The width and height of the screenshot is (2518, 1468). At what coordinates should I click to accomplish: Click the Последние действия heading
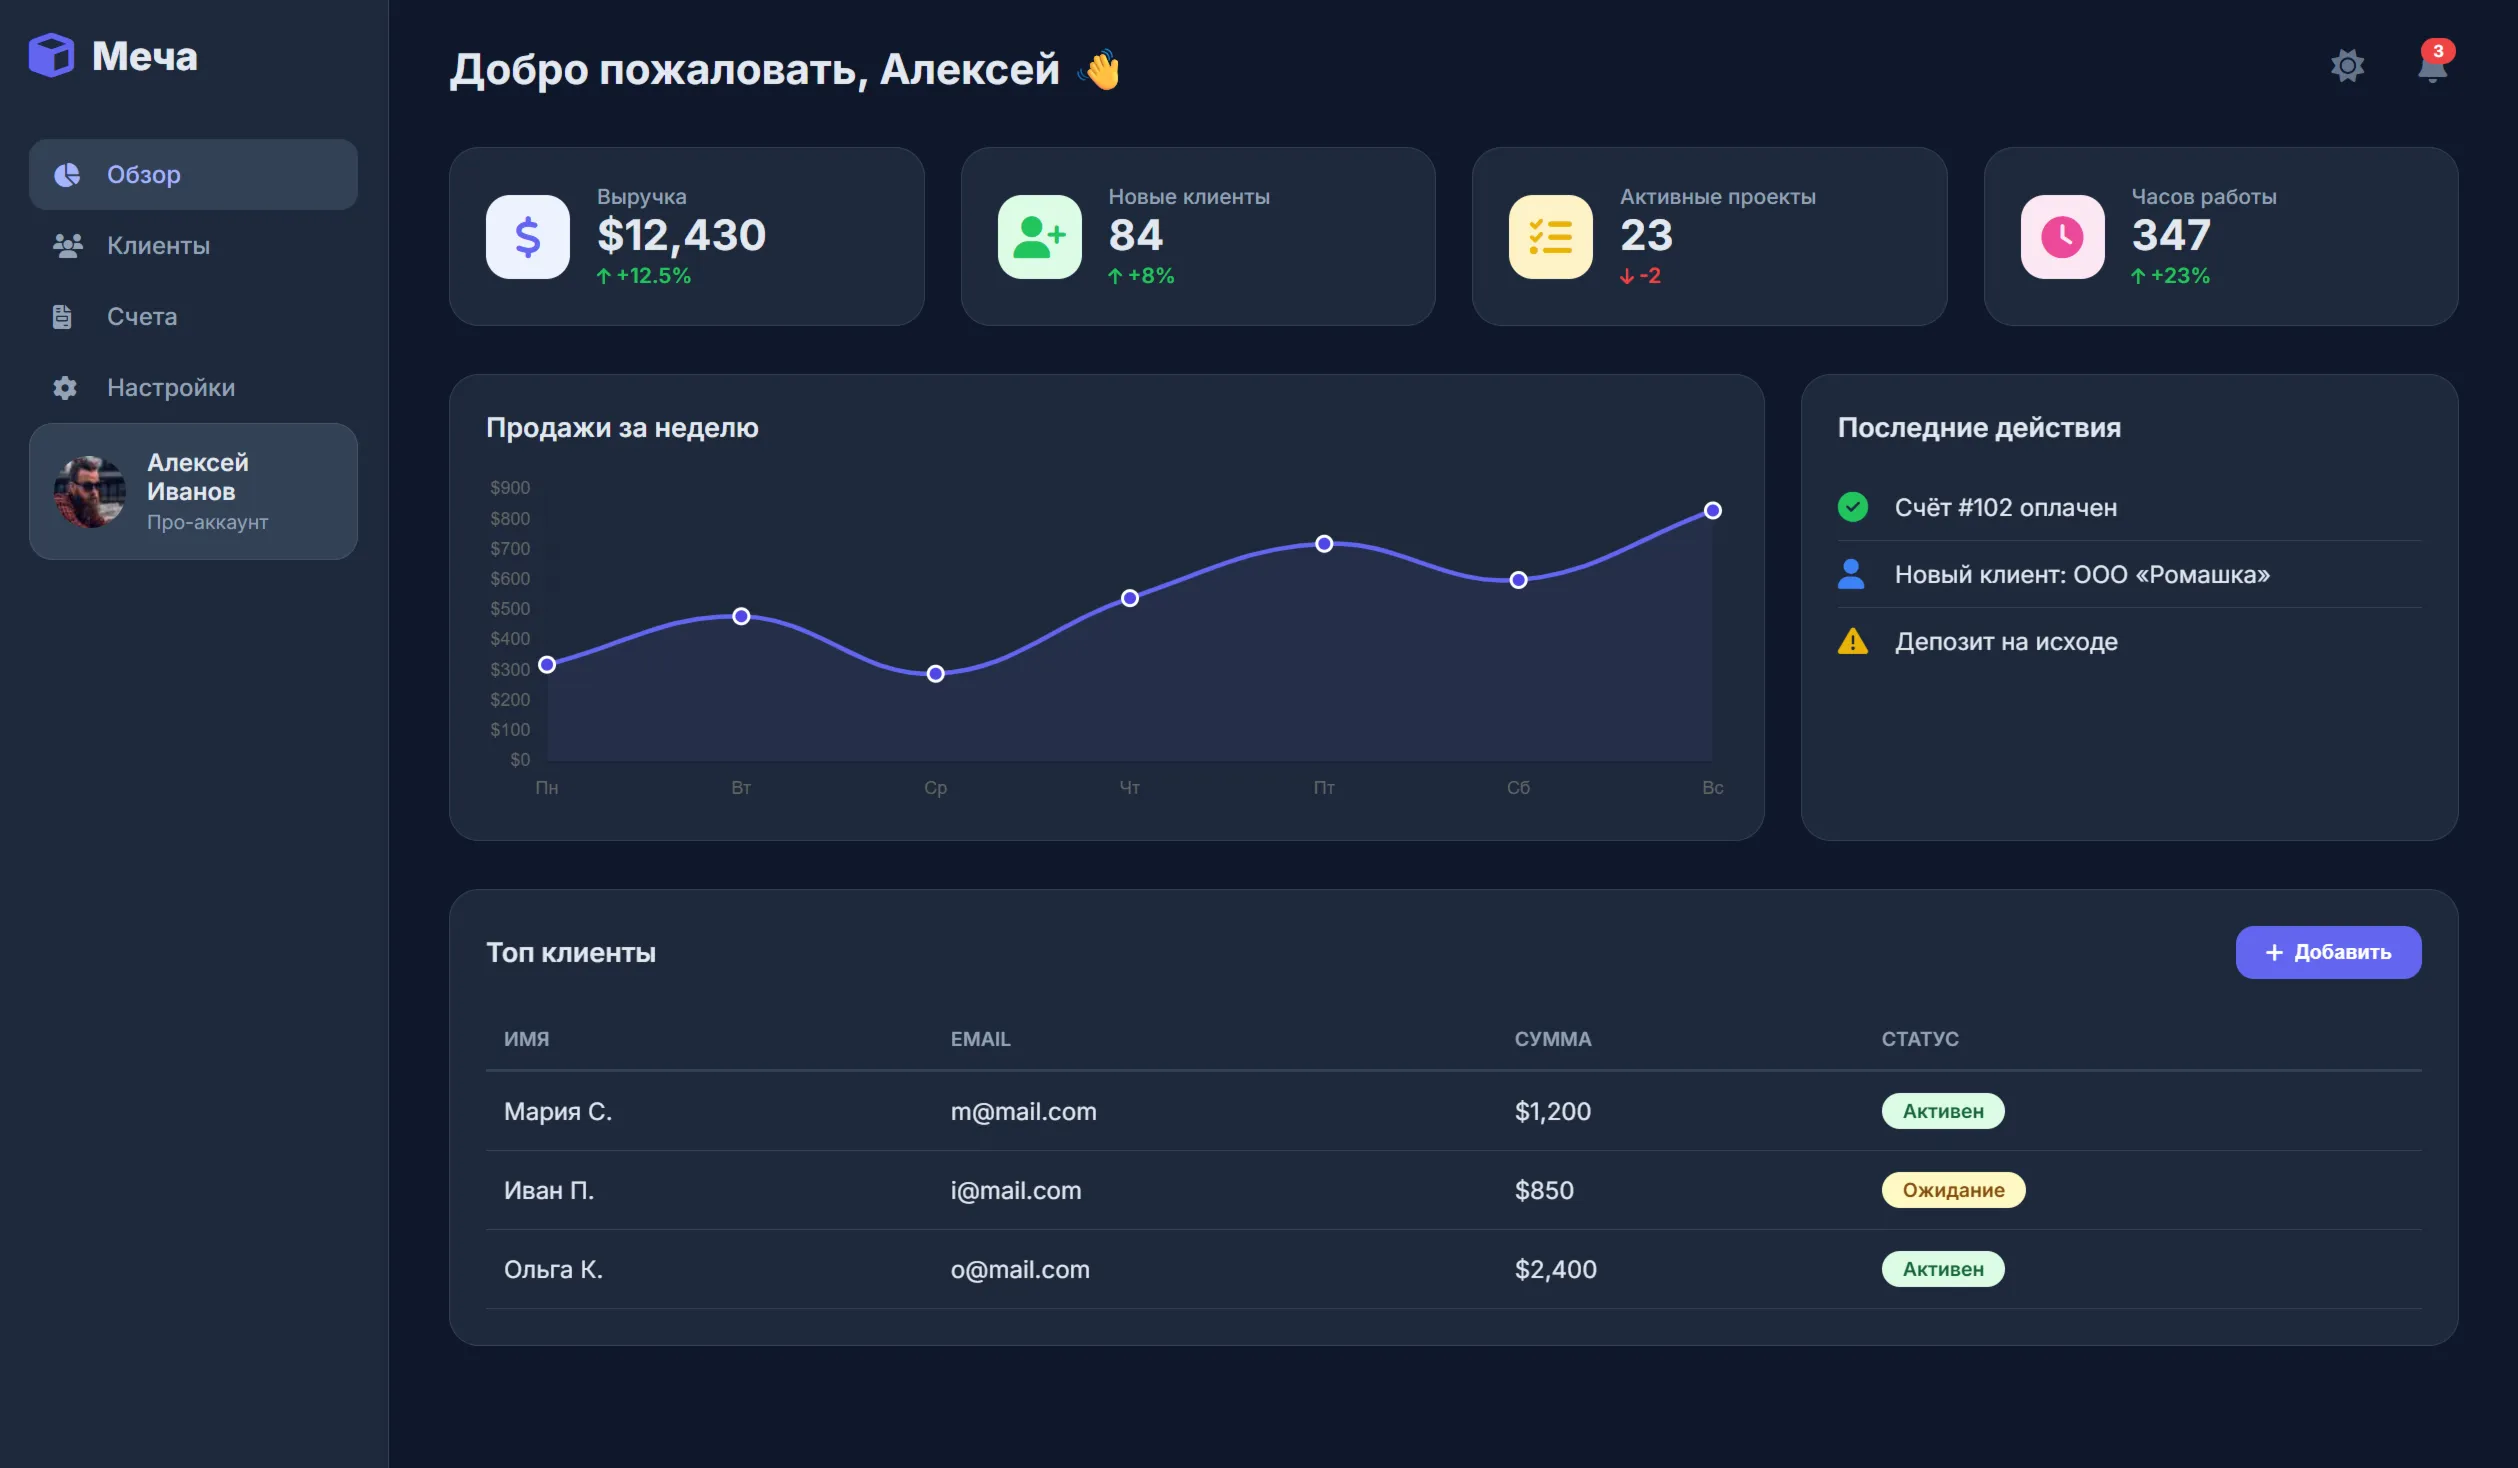pos(1978,428)
